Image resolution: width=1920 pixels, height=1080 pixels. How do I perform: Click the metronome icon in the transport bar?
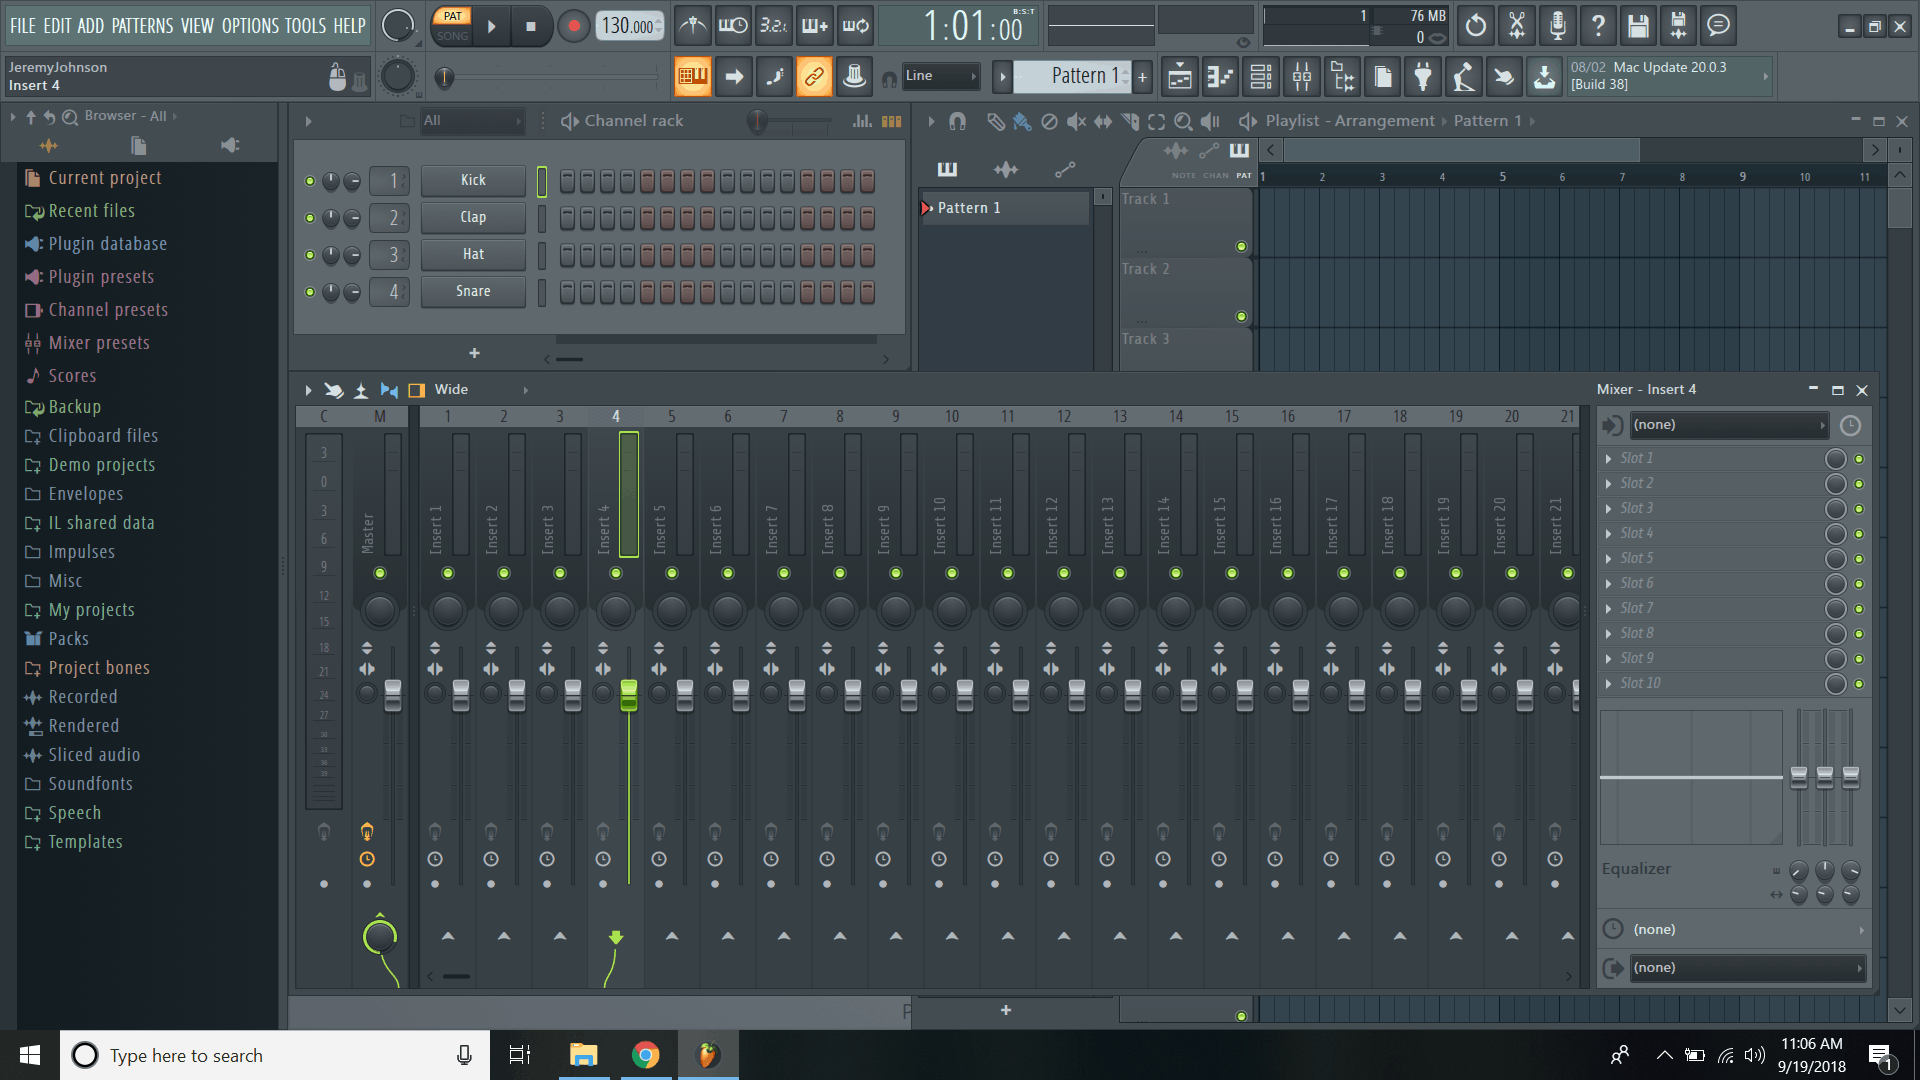pos(693,25)
